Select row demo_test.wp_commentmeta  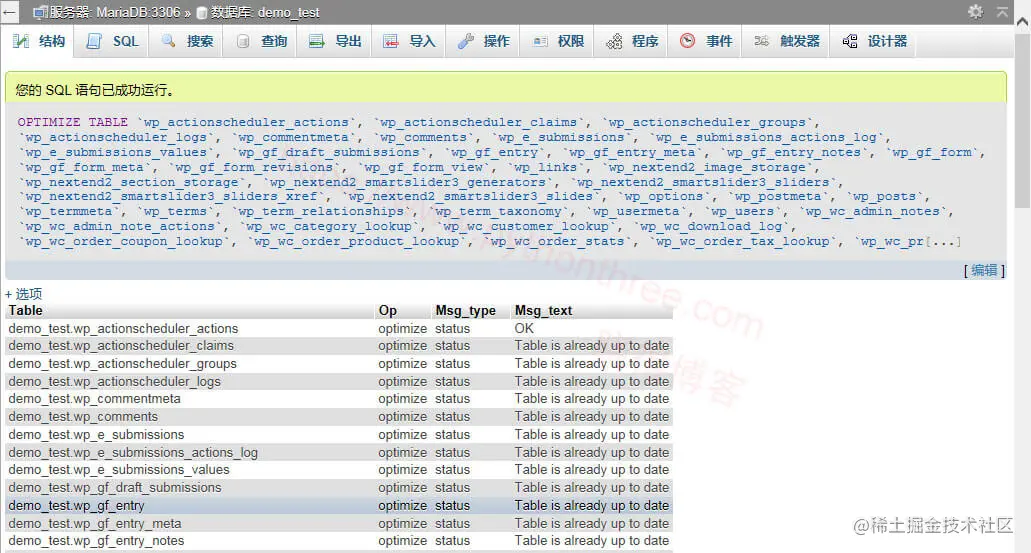(x=339, y=399)
